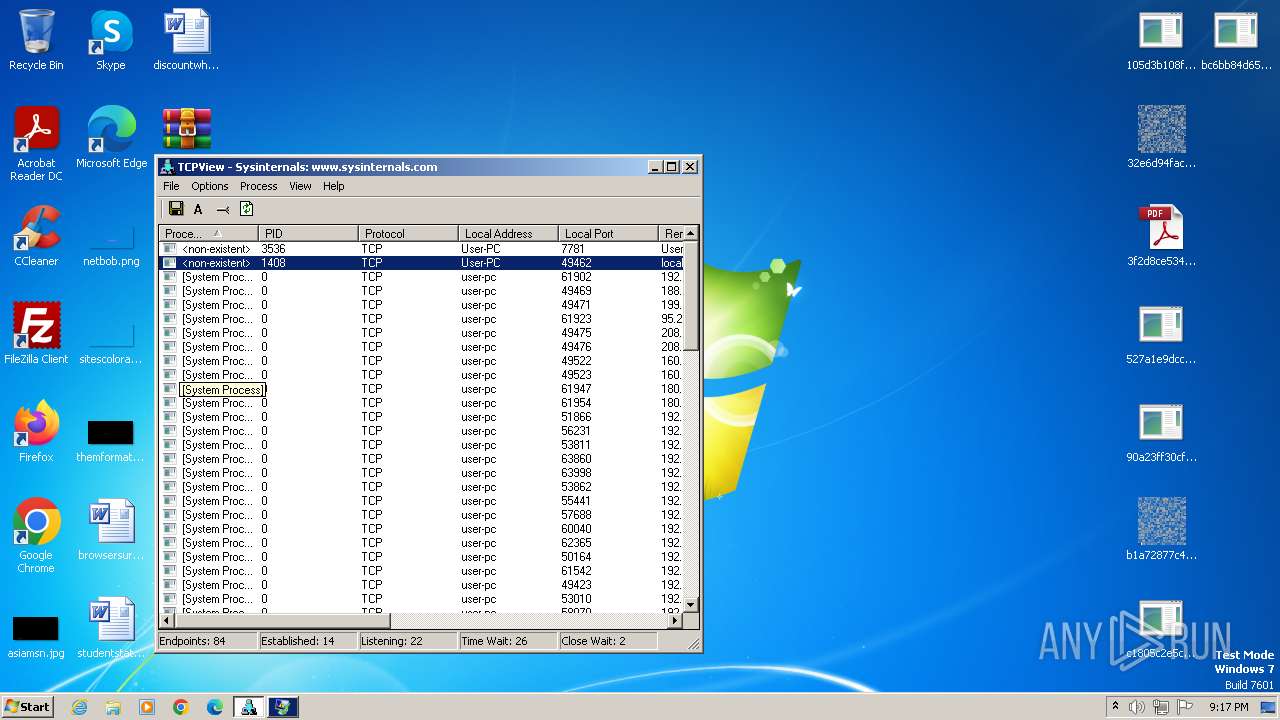
Task: Toggle the show unconnected endpoints toolbar icon
Action: (223, 209)
